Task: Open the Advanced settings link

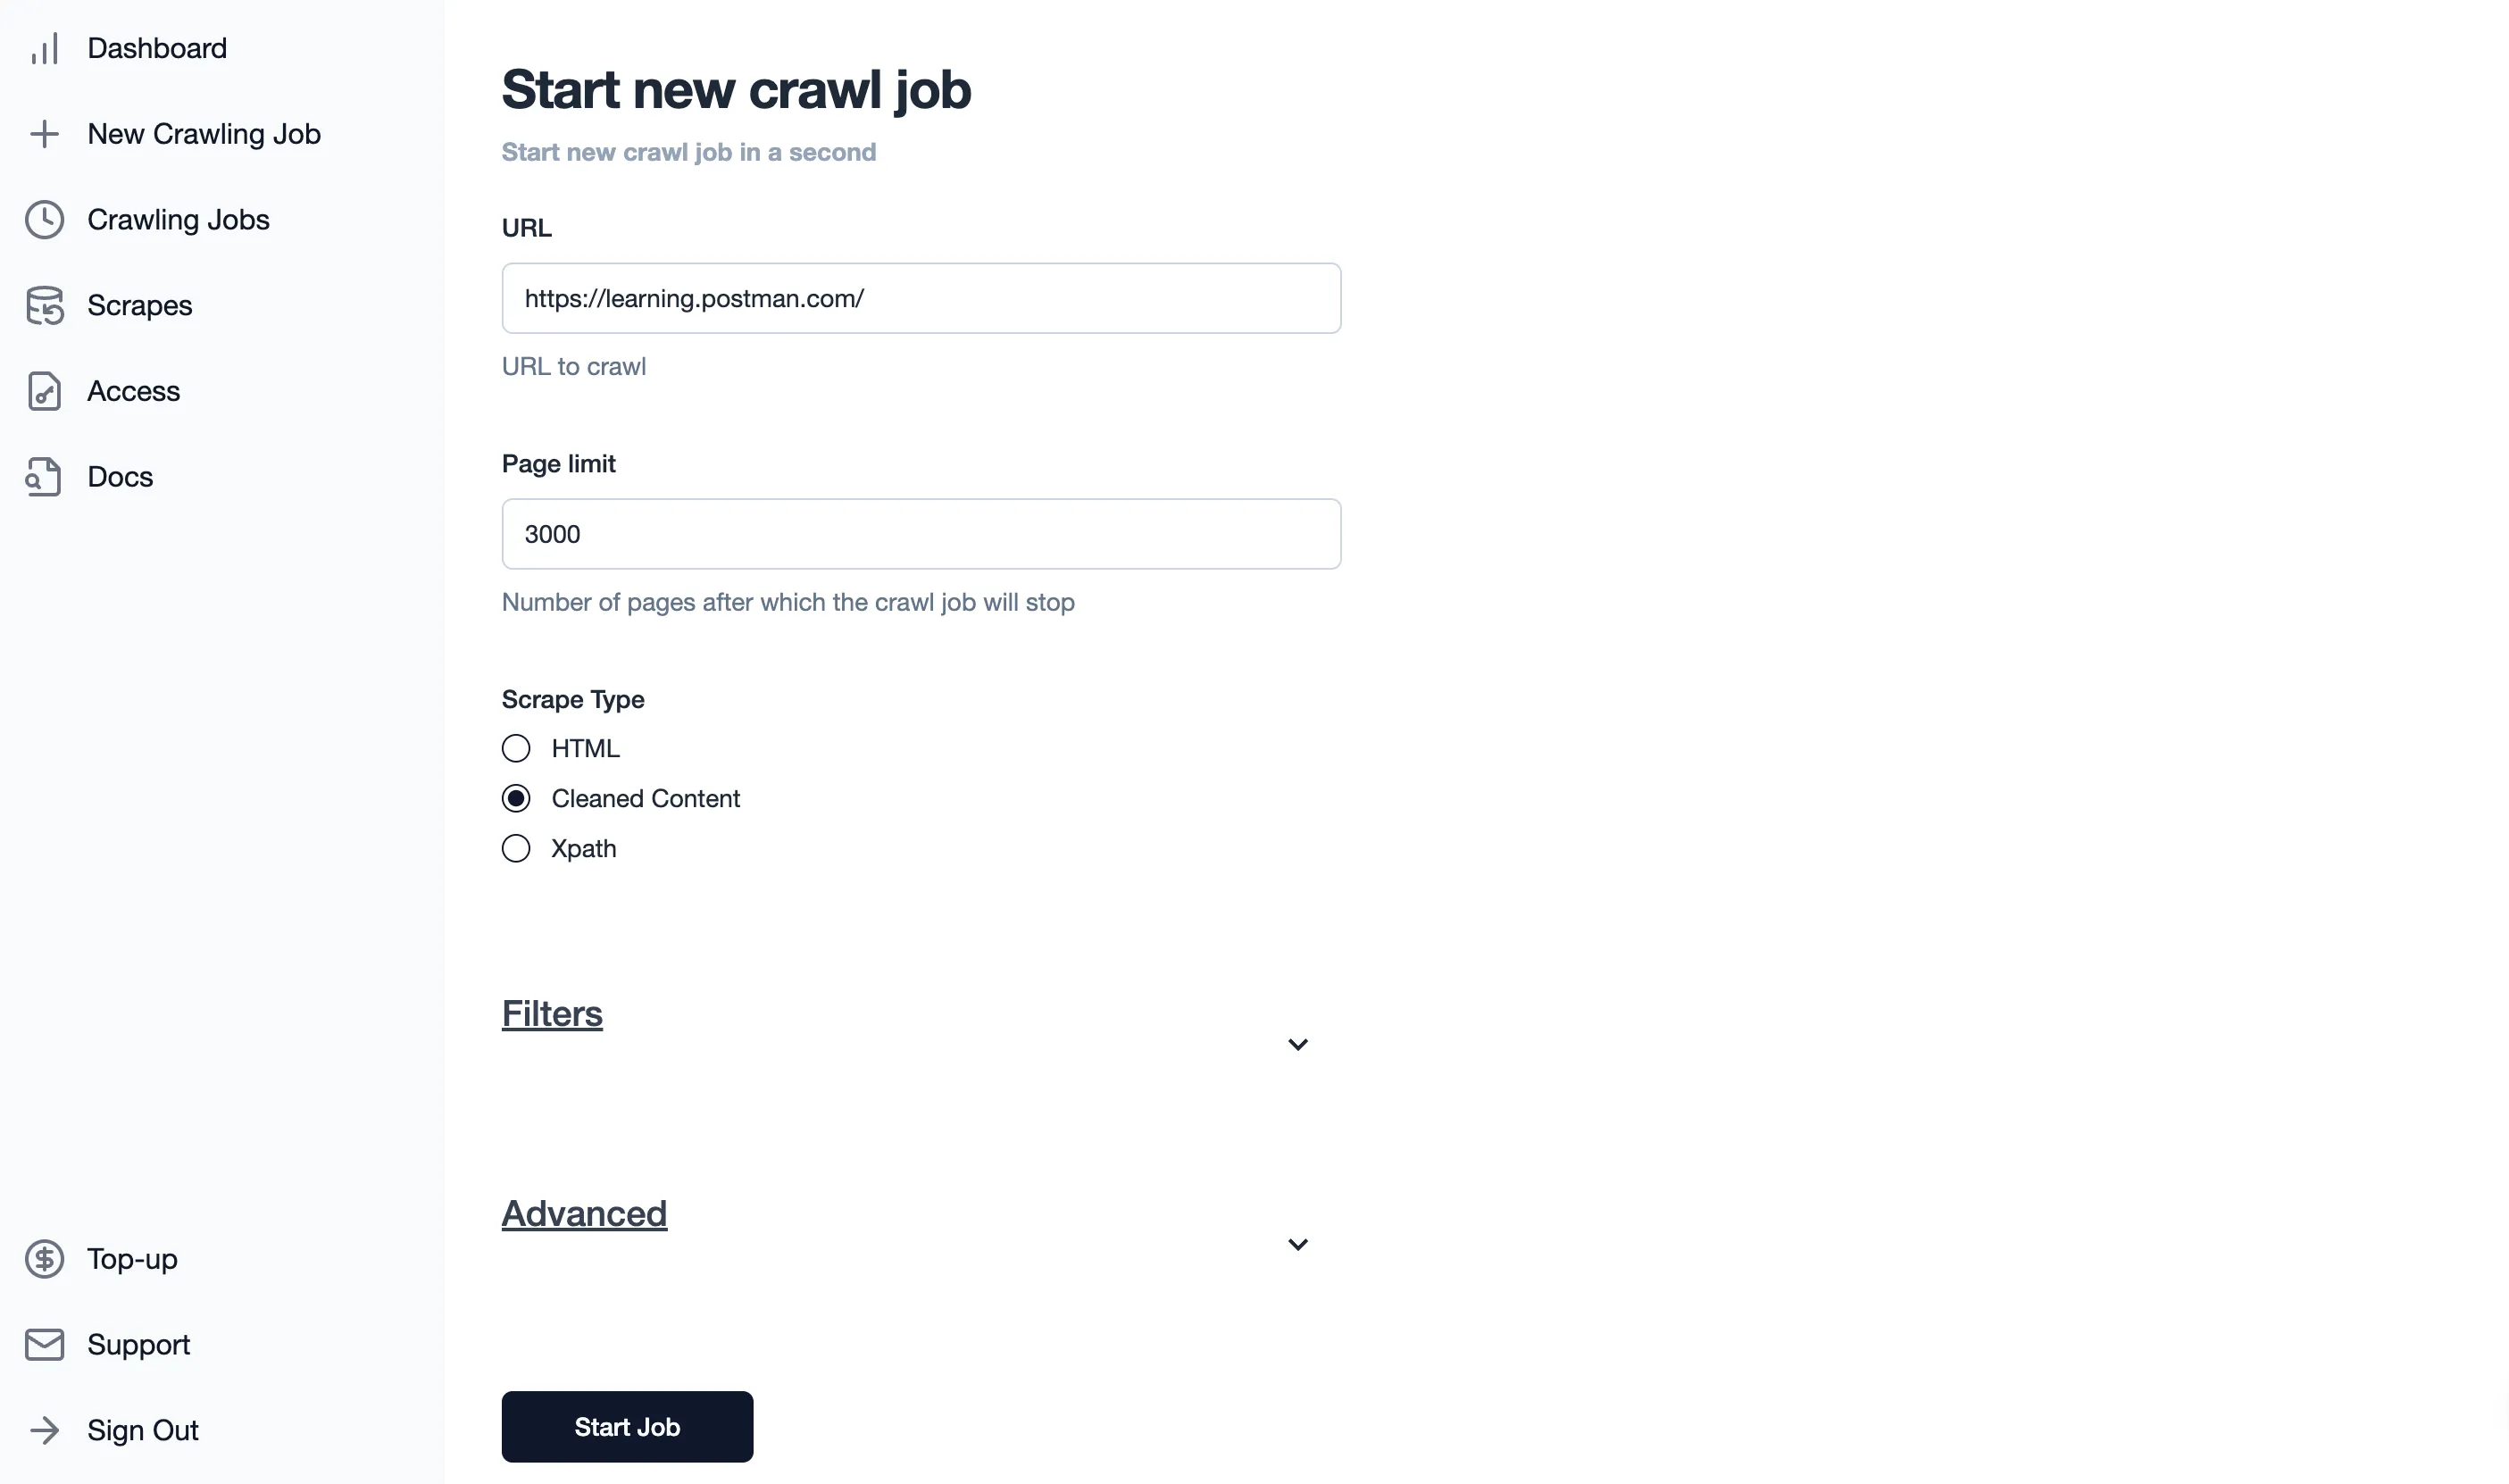Action: click(x=584, y=1213)
